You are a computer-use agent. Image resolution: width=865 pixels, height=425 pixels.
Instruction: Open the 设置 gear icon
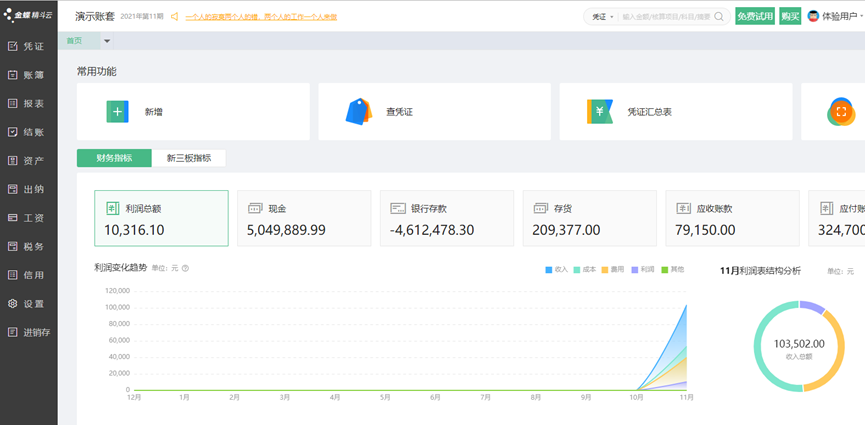(x=13, y=304)
